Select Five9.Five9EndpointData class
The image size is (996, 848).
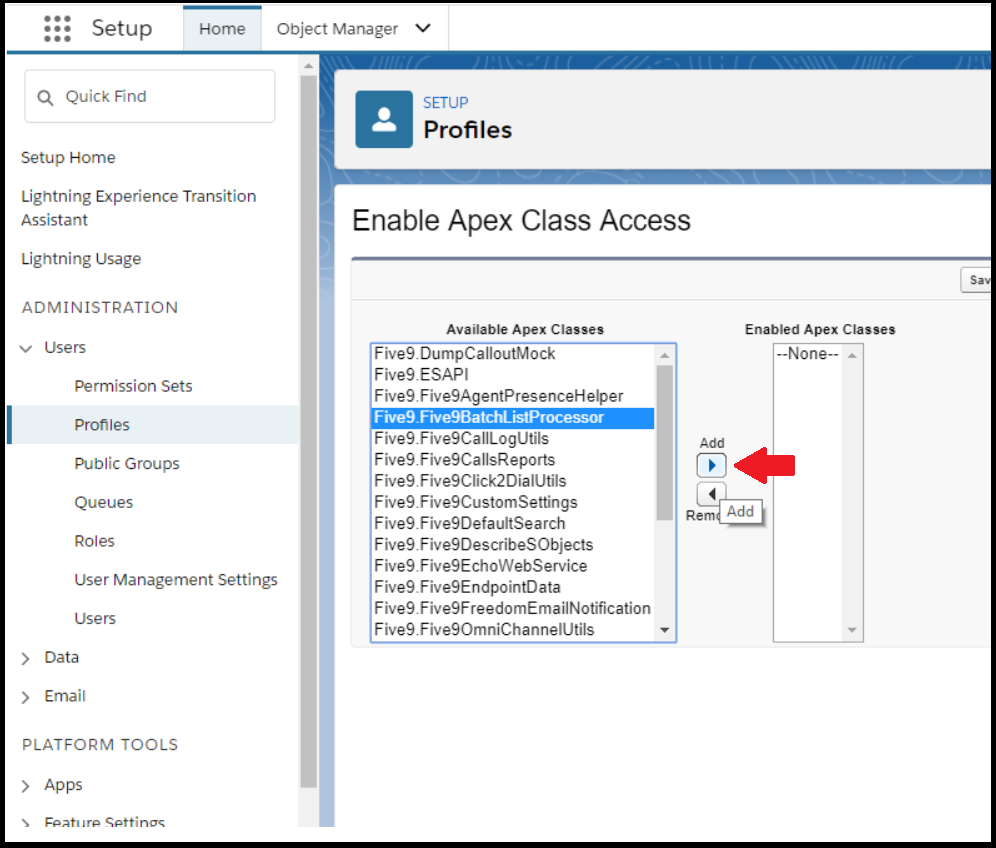coord(513,588)
